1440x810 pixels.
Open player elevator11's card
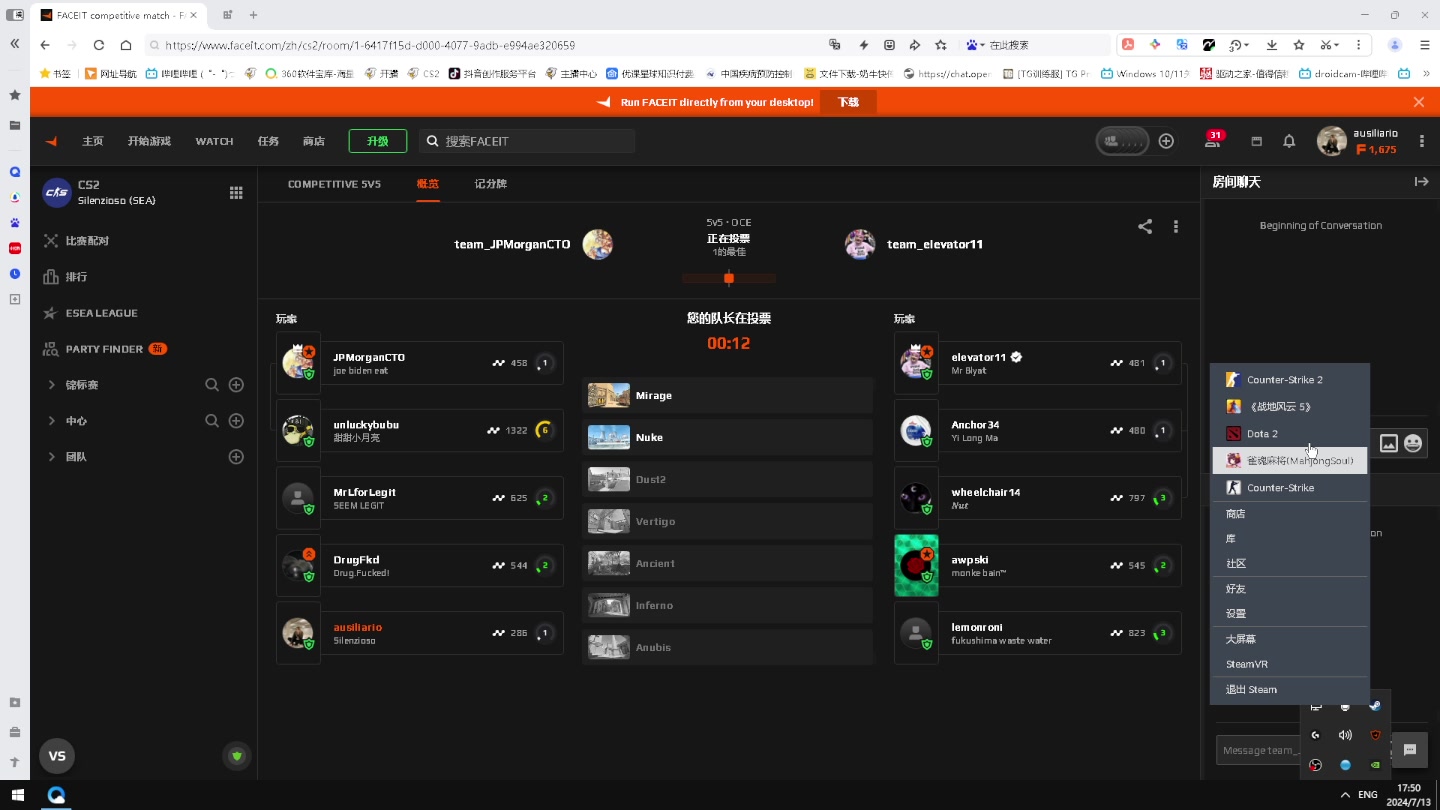point(1038,363)
